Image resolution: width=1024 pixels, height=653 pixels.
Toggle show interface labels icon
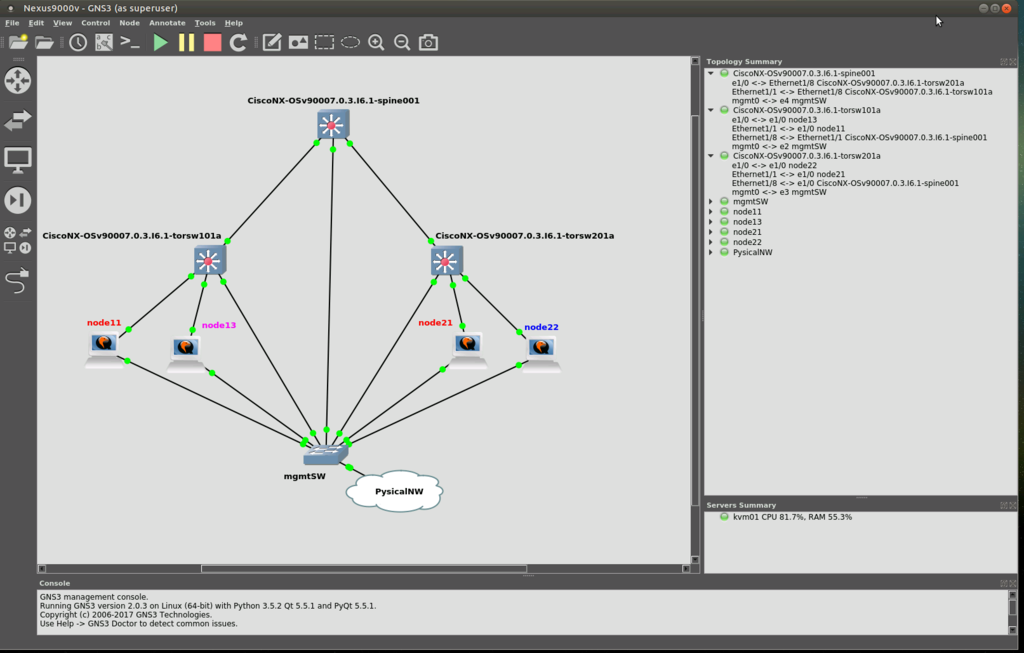coord(104,42)
